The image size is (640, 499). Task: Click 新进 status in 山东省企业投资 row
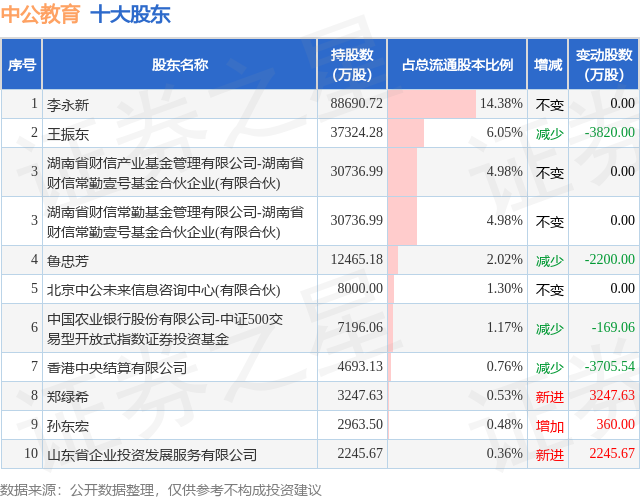click(549, 455)
